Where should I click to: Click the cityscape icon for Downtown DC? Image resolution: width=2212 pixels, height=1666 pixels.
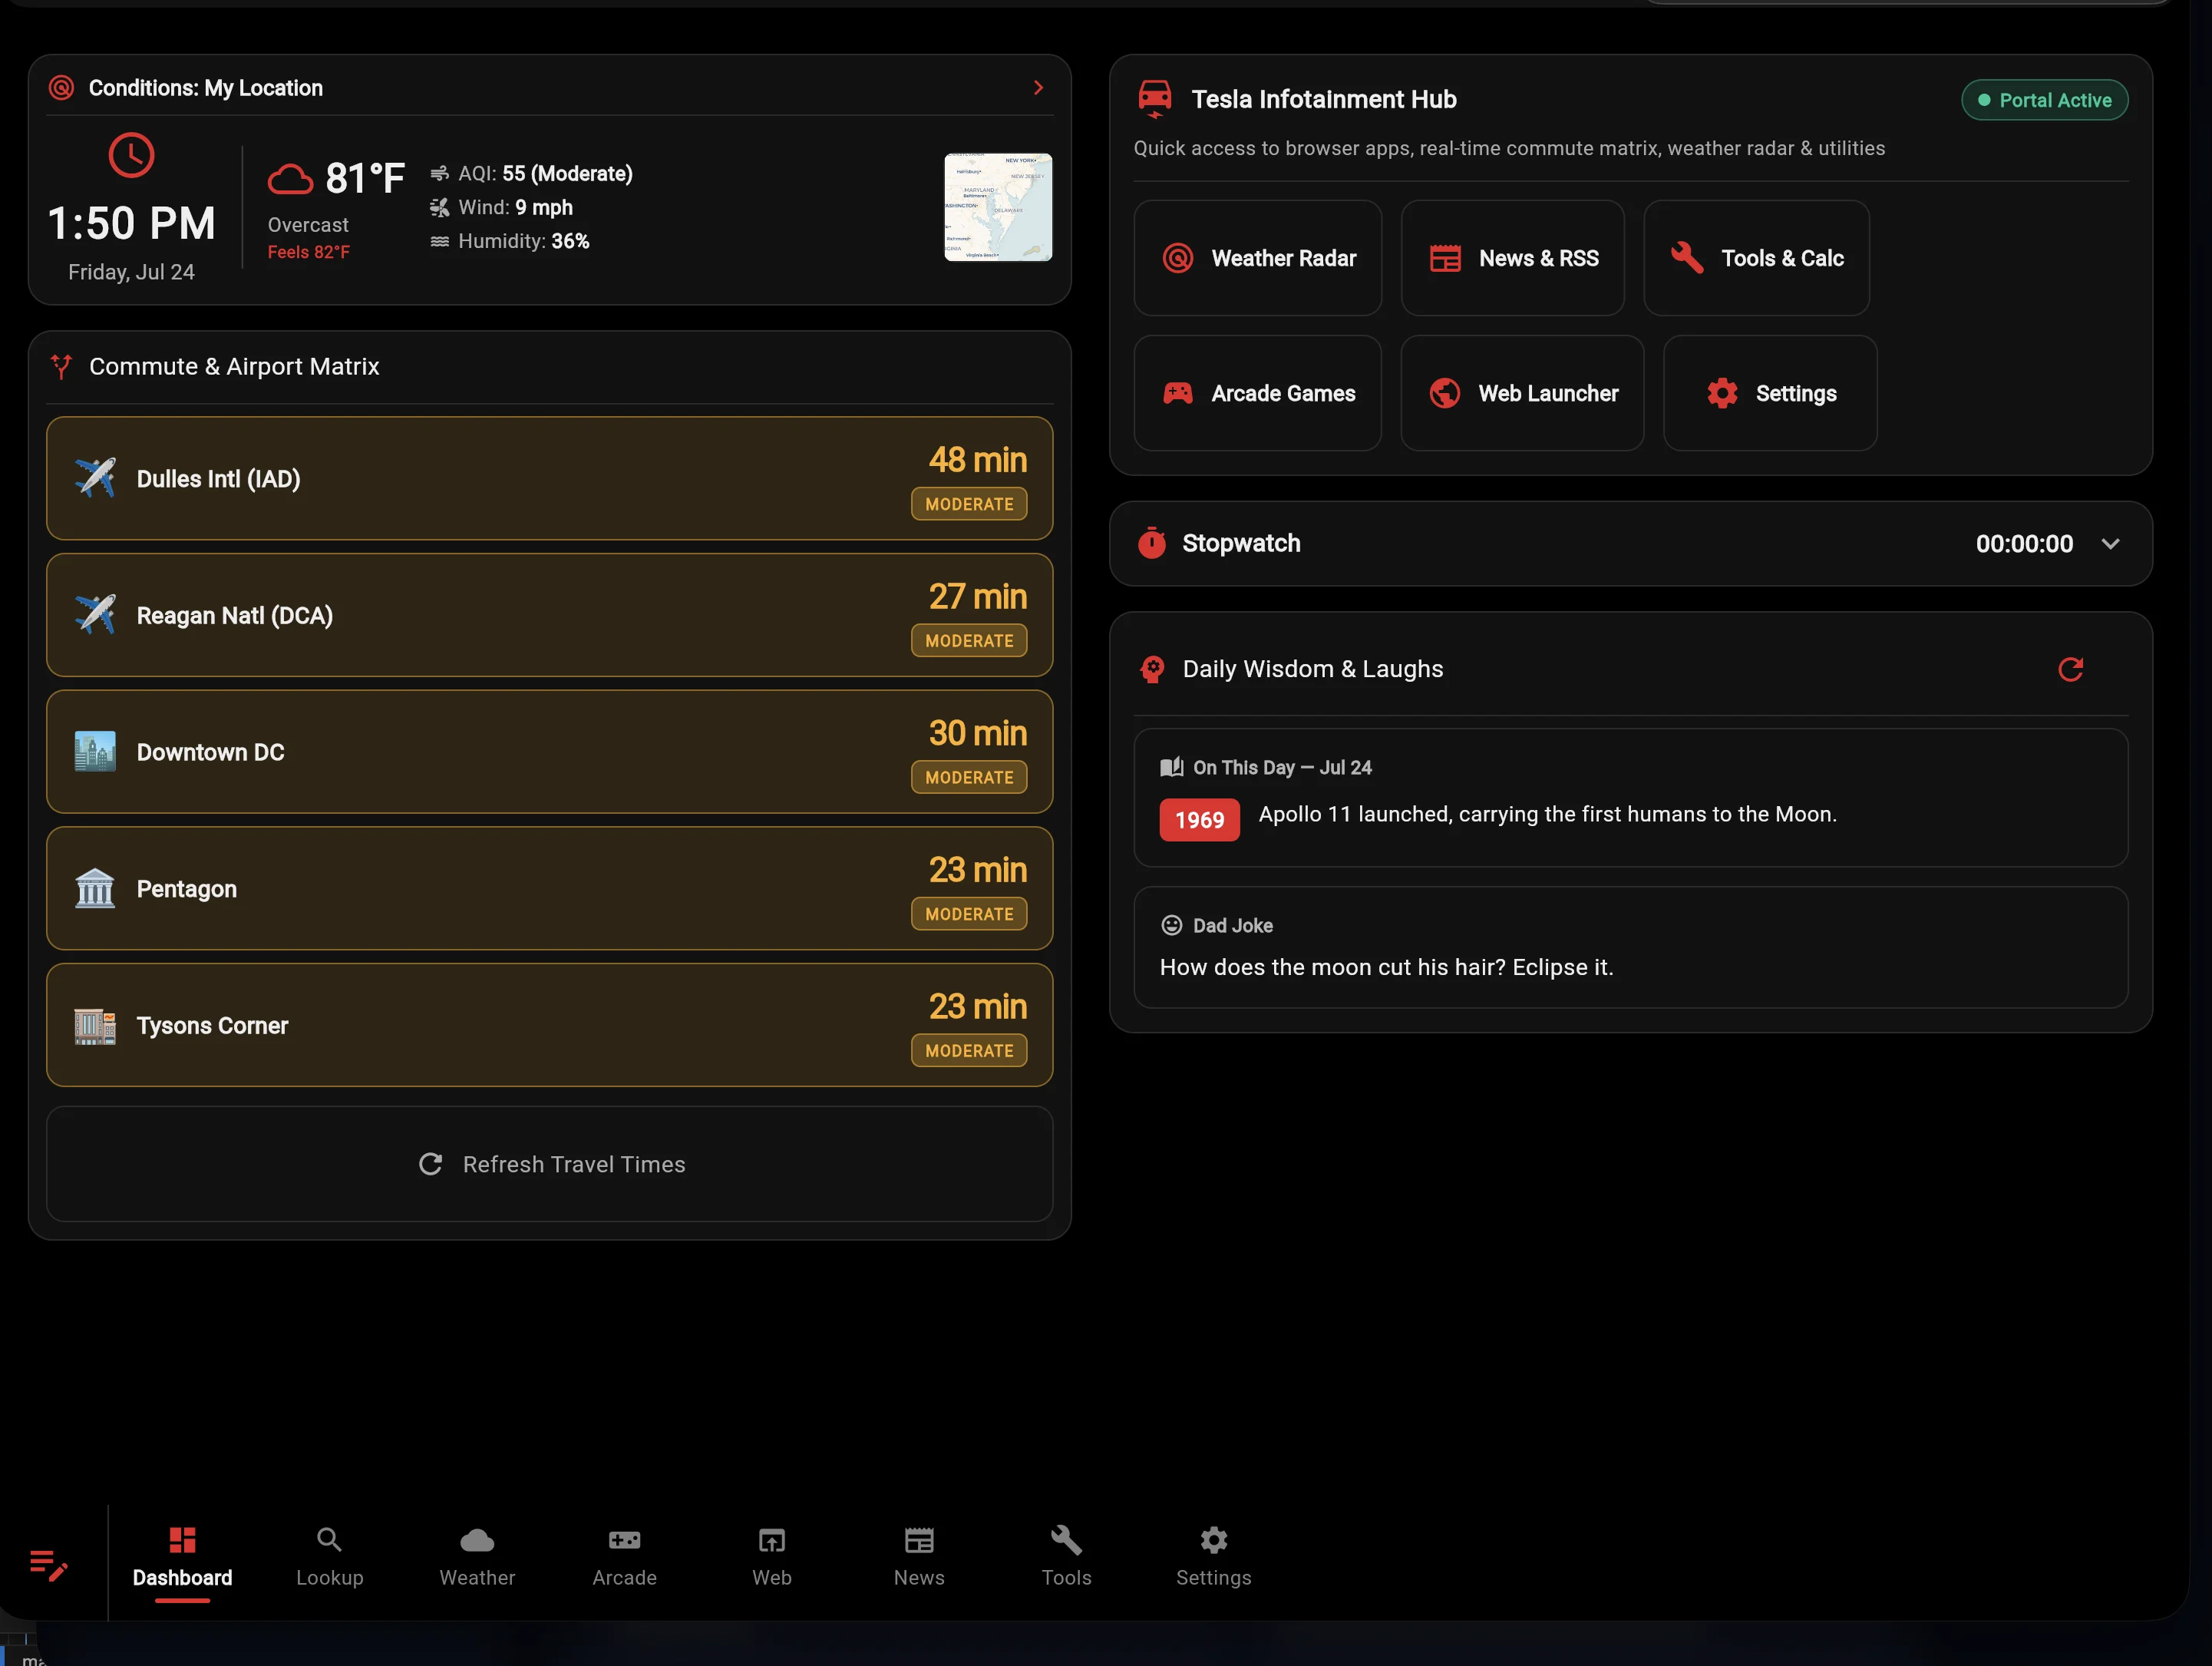click(x=95, y=752)
